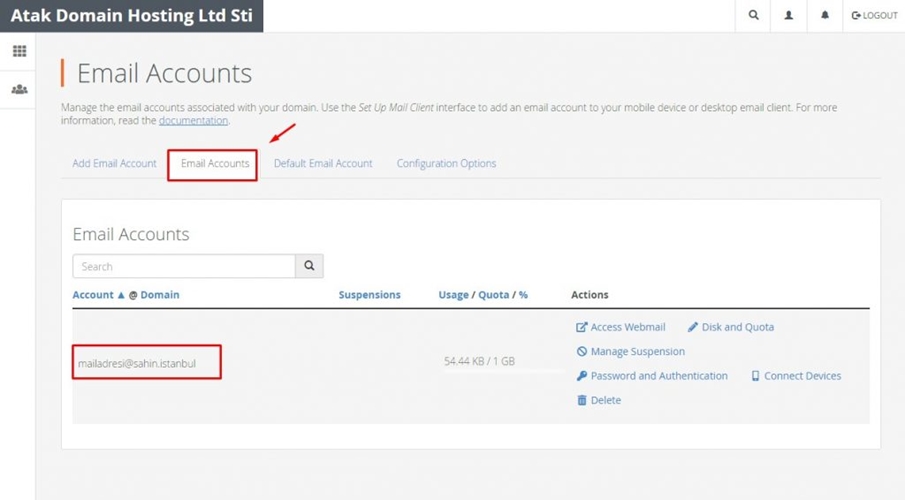Sort by Quota column header
This screenshot has height=500, width=905.
(x=493, y=295)
